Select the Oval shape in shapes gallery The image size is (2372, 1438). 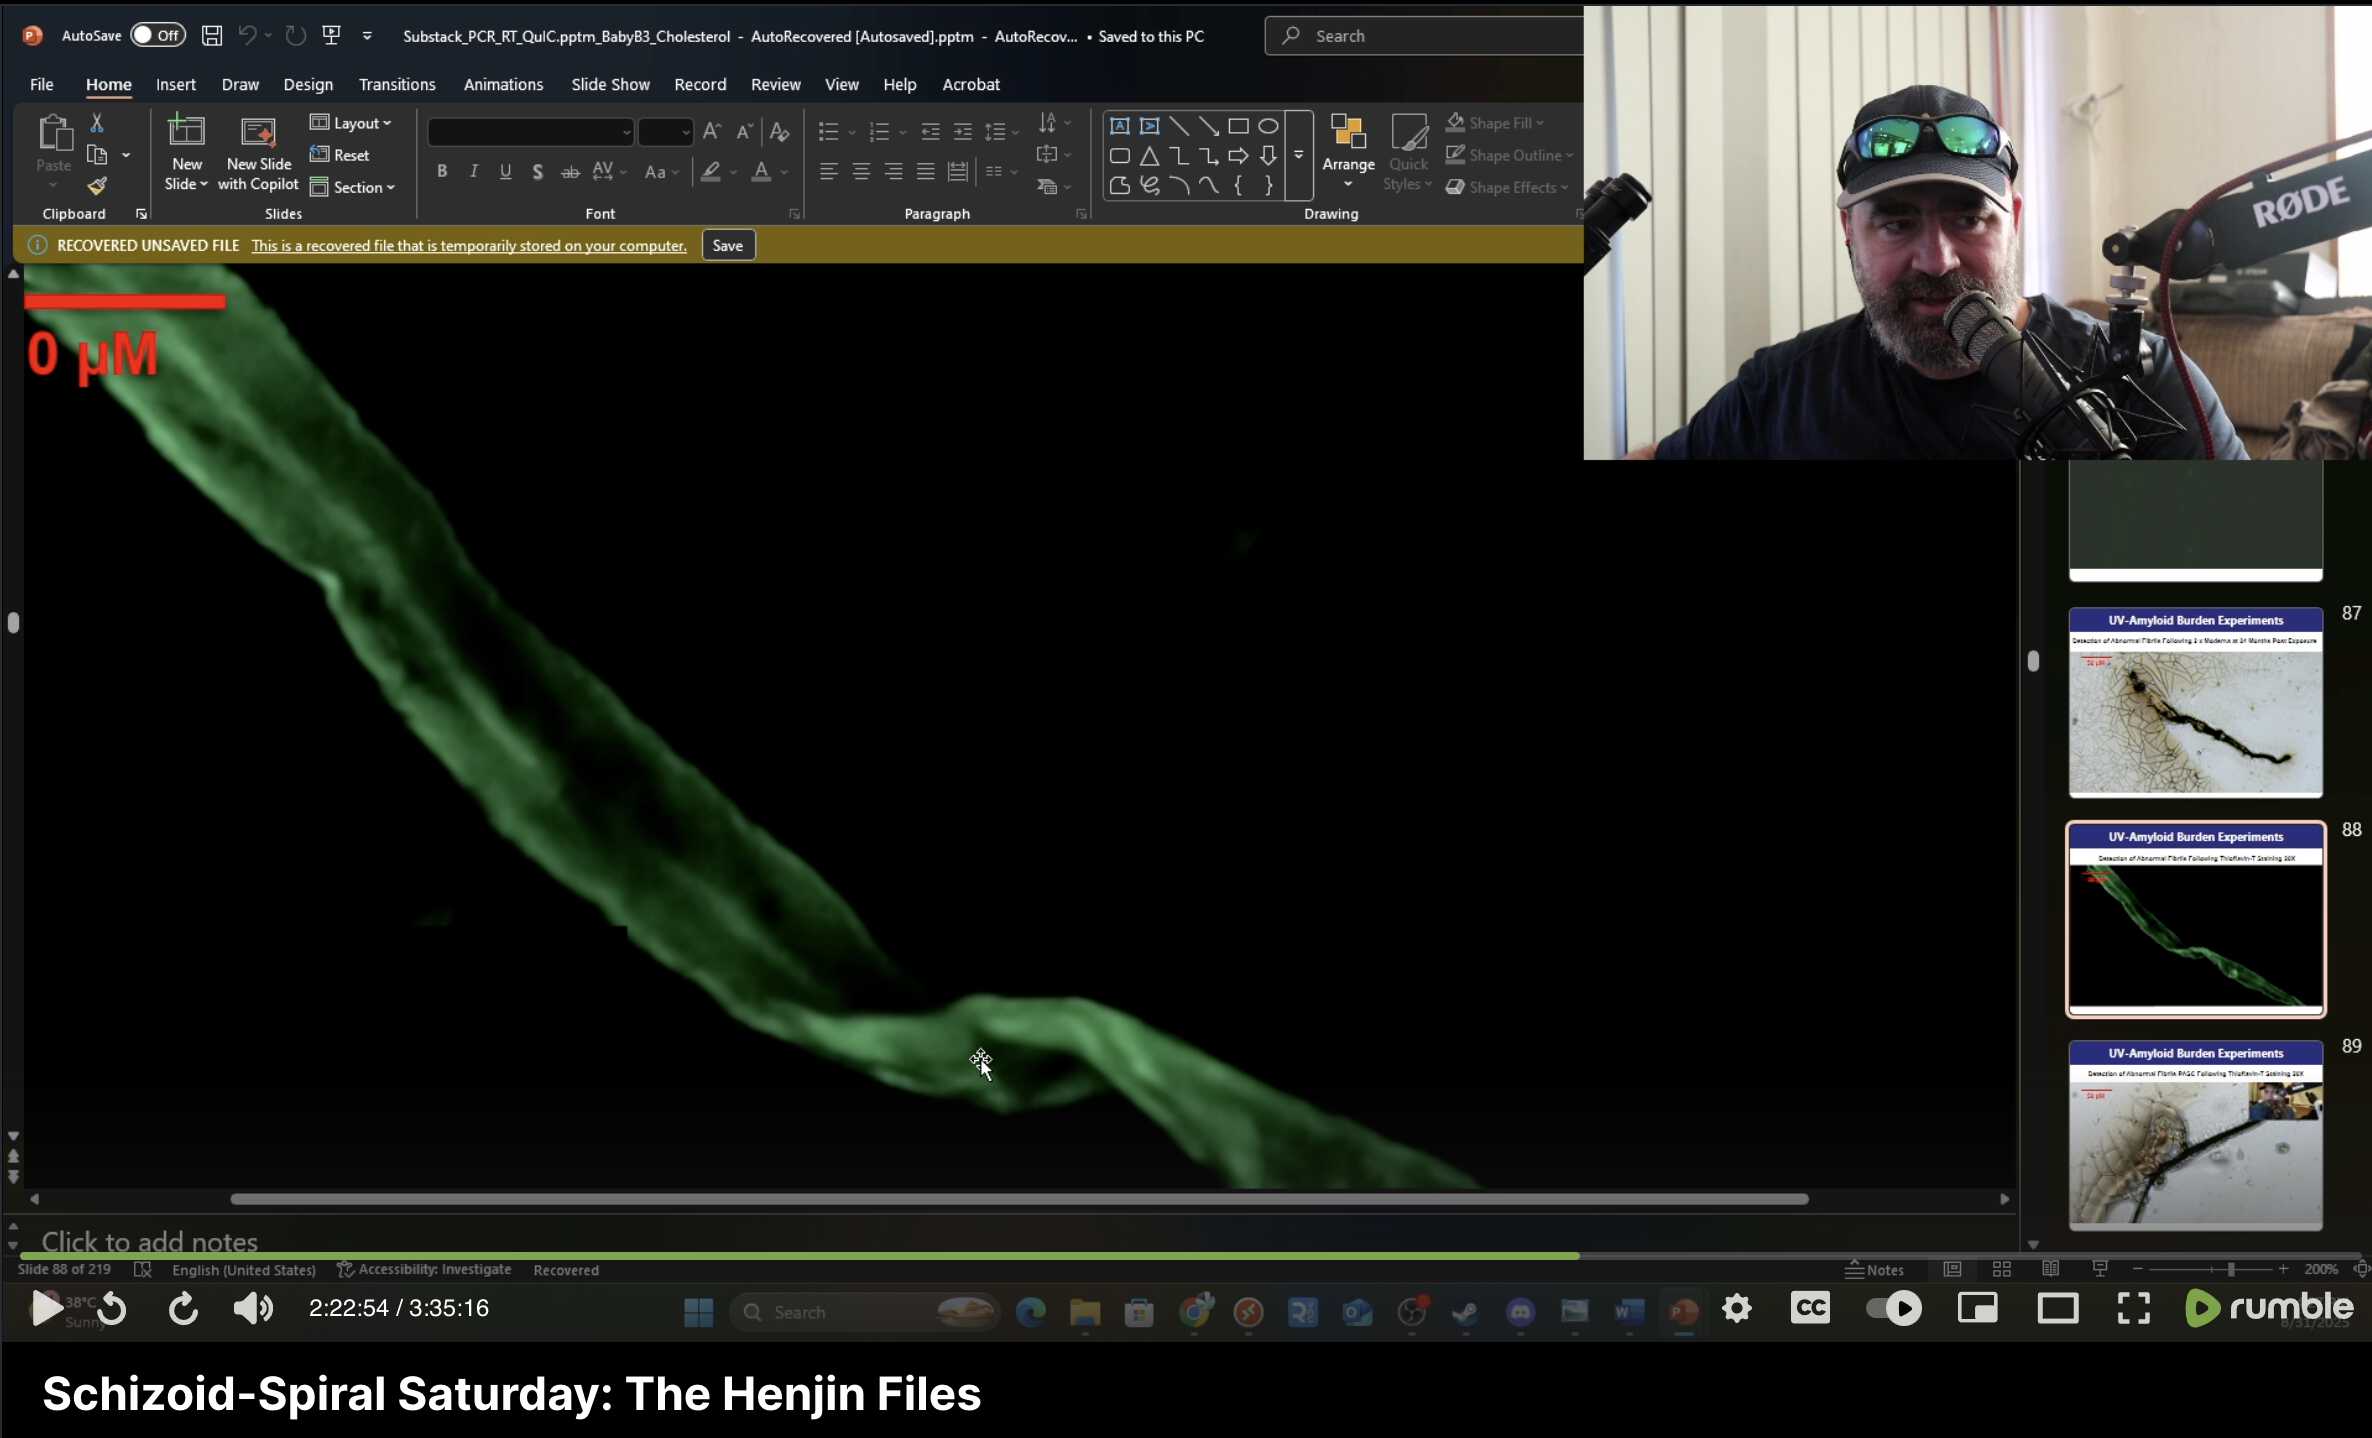(x=1268, y=126)
